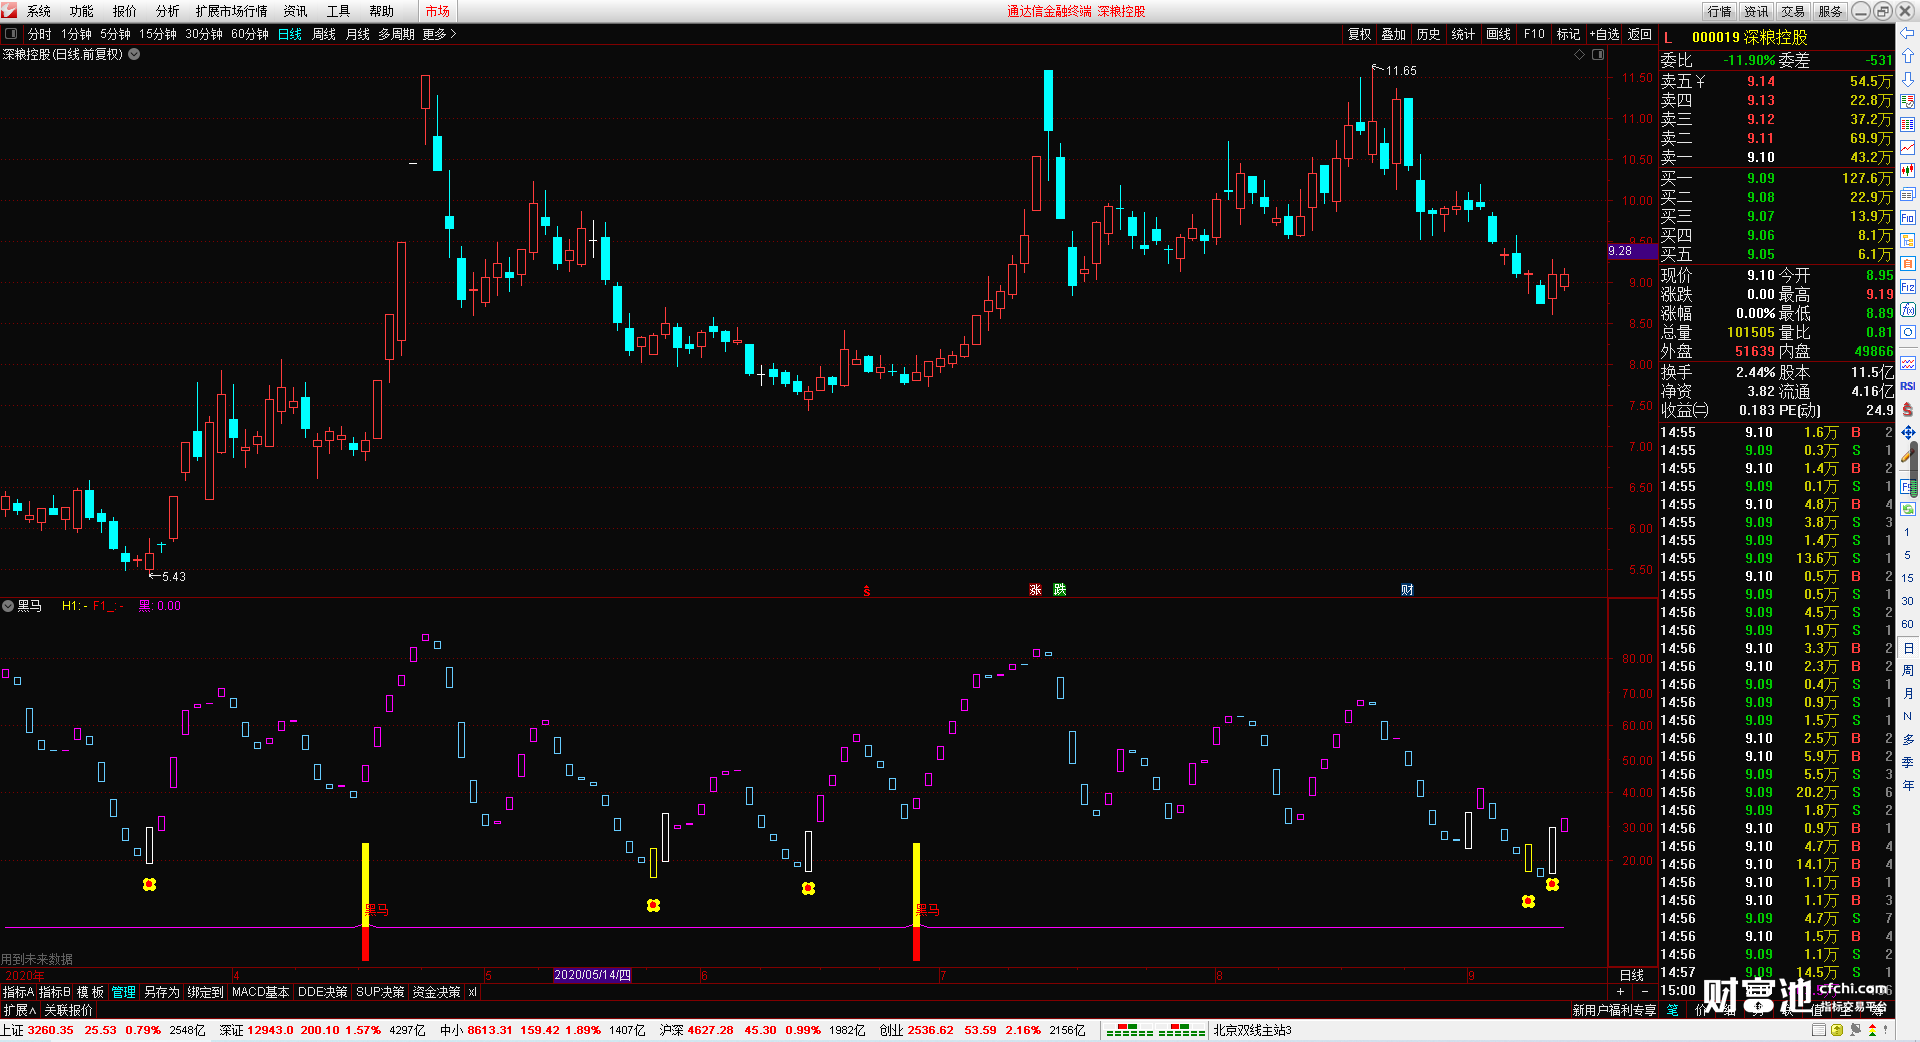
Task: Switch to 60分钟 chart period
Action: click(250, 34)
